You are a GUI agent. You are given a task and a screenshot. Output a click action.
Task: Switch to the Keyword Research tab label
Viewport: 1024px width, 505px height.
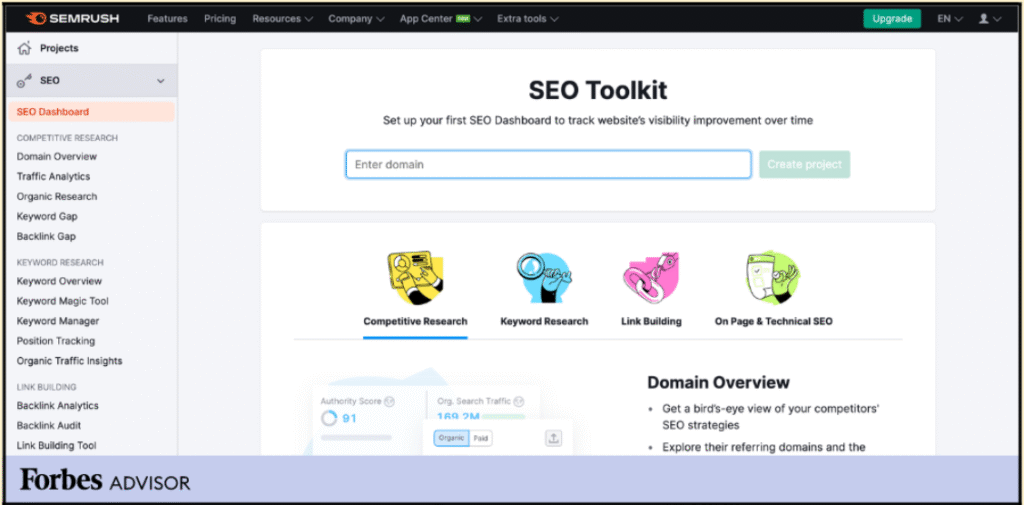(x=544, y=321)
